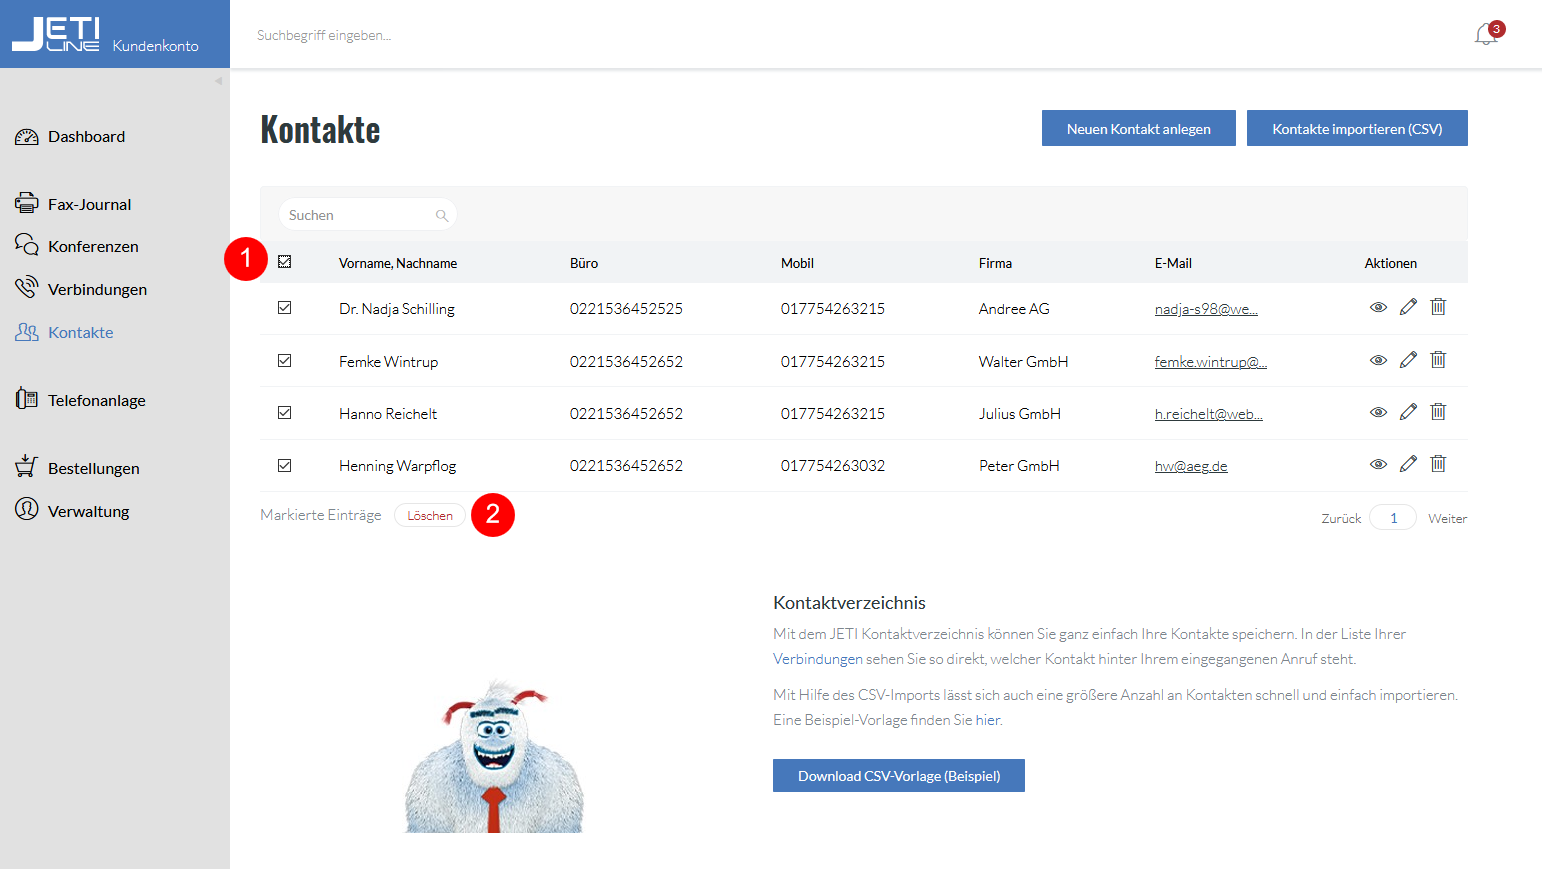Toggle the select-all checkbox in table header

click(285, 262)
